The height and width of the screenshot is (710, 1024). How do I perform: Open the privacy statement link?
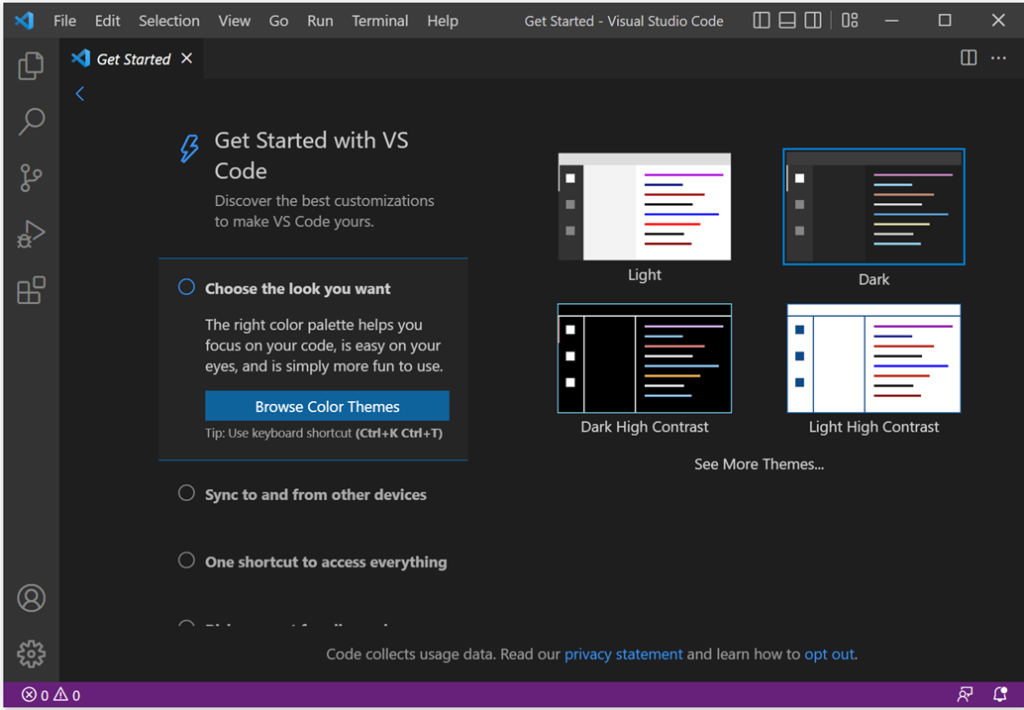click(623, 653)
